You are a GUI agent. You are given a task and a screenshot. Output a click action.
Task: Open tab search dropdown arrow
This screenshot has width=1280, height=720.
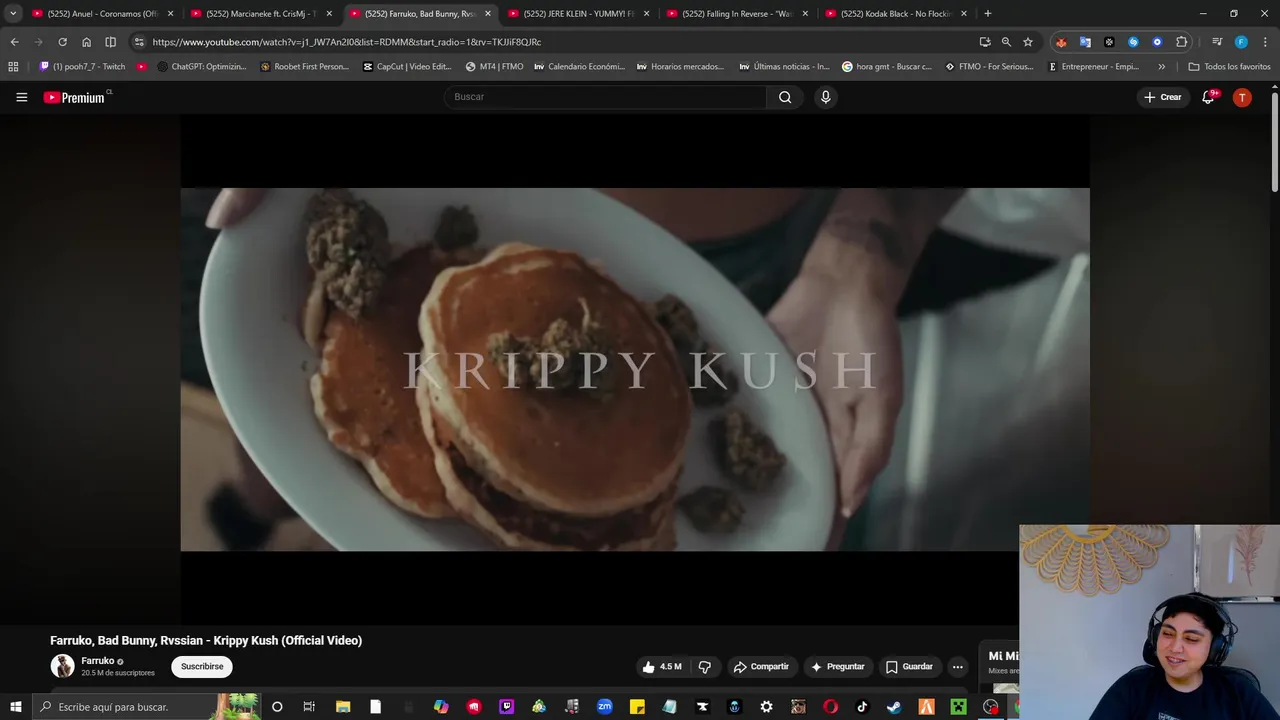coord(13,14)
